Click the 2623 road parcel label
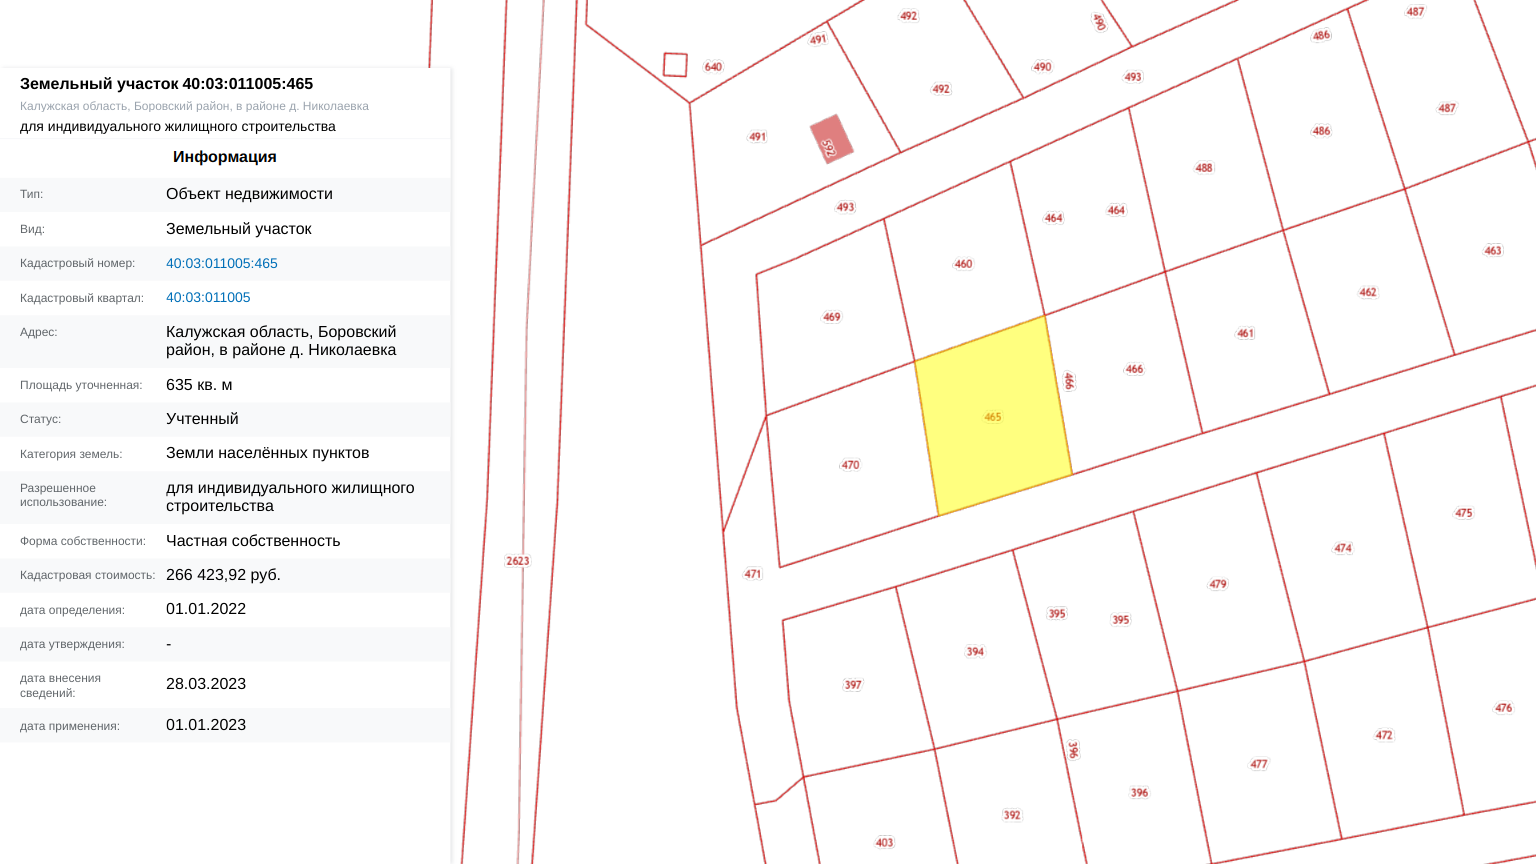 (x=517, y=561)
